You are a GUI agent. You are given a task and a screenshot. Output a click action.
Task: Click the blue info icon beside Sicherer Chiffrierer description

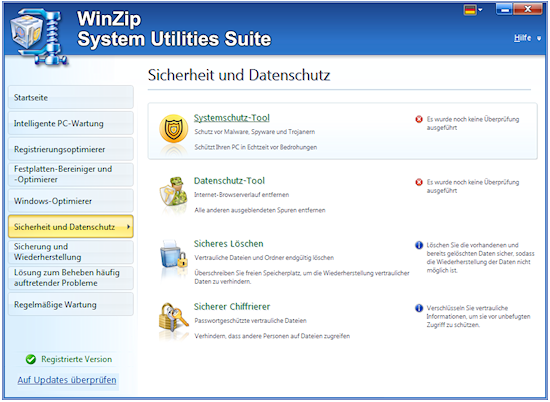click(x=419, y=308)
